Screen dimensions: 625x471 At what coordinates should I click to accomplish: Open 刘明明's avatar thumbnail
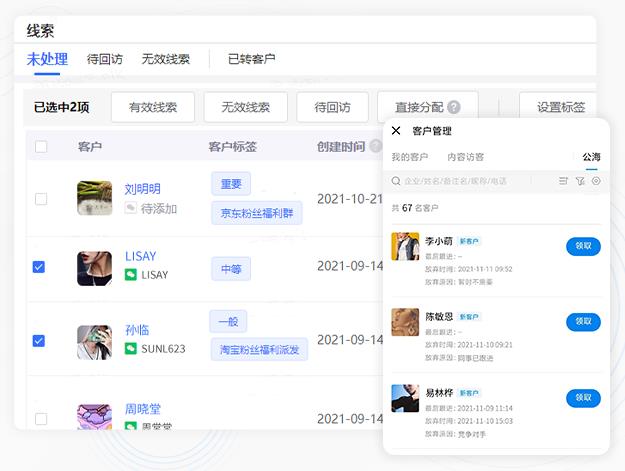[x=94, y=198]
